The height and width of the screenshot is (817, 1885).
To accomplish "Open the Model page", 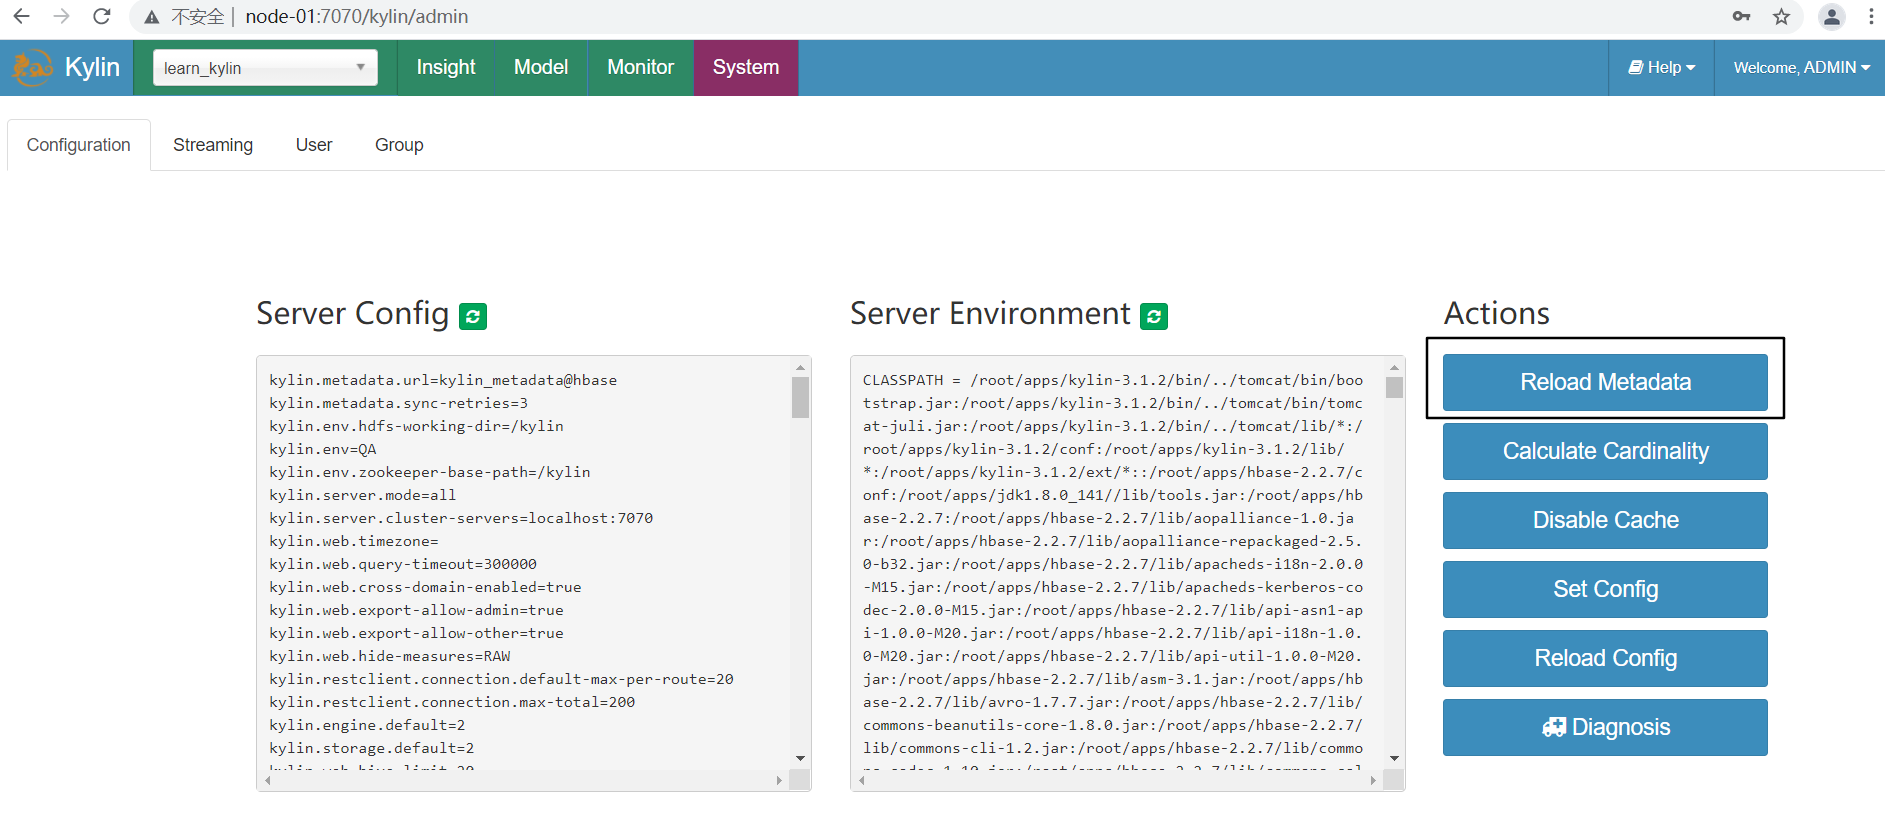I will (x=541, y=68).
